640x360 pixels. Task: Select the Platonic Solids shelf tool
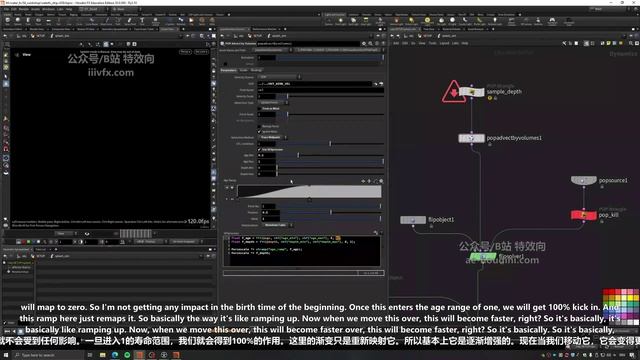156,21
